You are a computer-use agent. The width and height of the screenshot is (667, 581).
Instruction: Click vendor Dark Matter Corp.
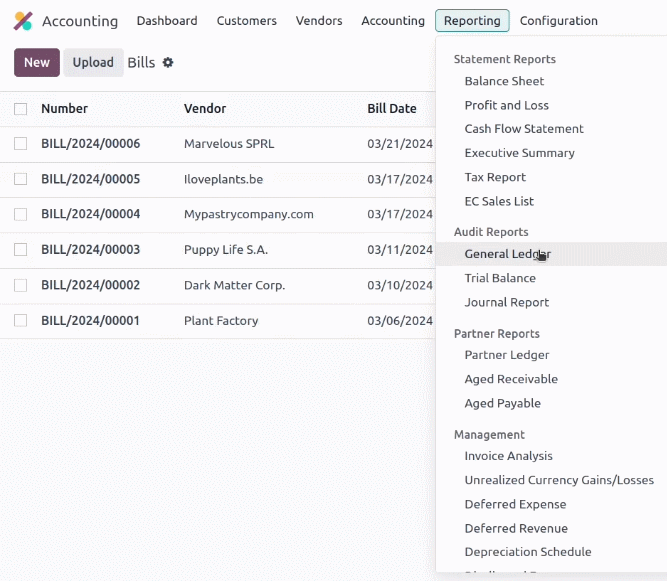tap(234, 285)
